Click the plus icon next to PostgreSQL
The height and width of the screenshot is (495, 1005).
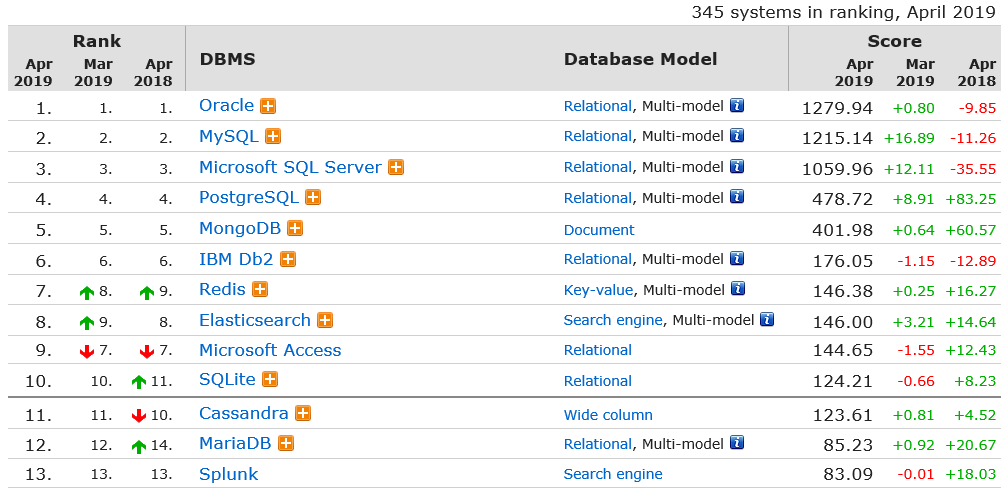coord(313,198)
